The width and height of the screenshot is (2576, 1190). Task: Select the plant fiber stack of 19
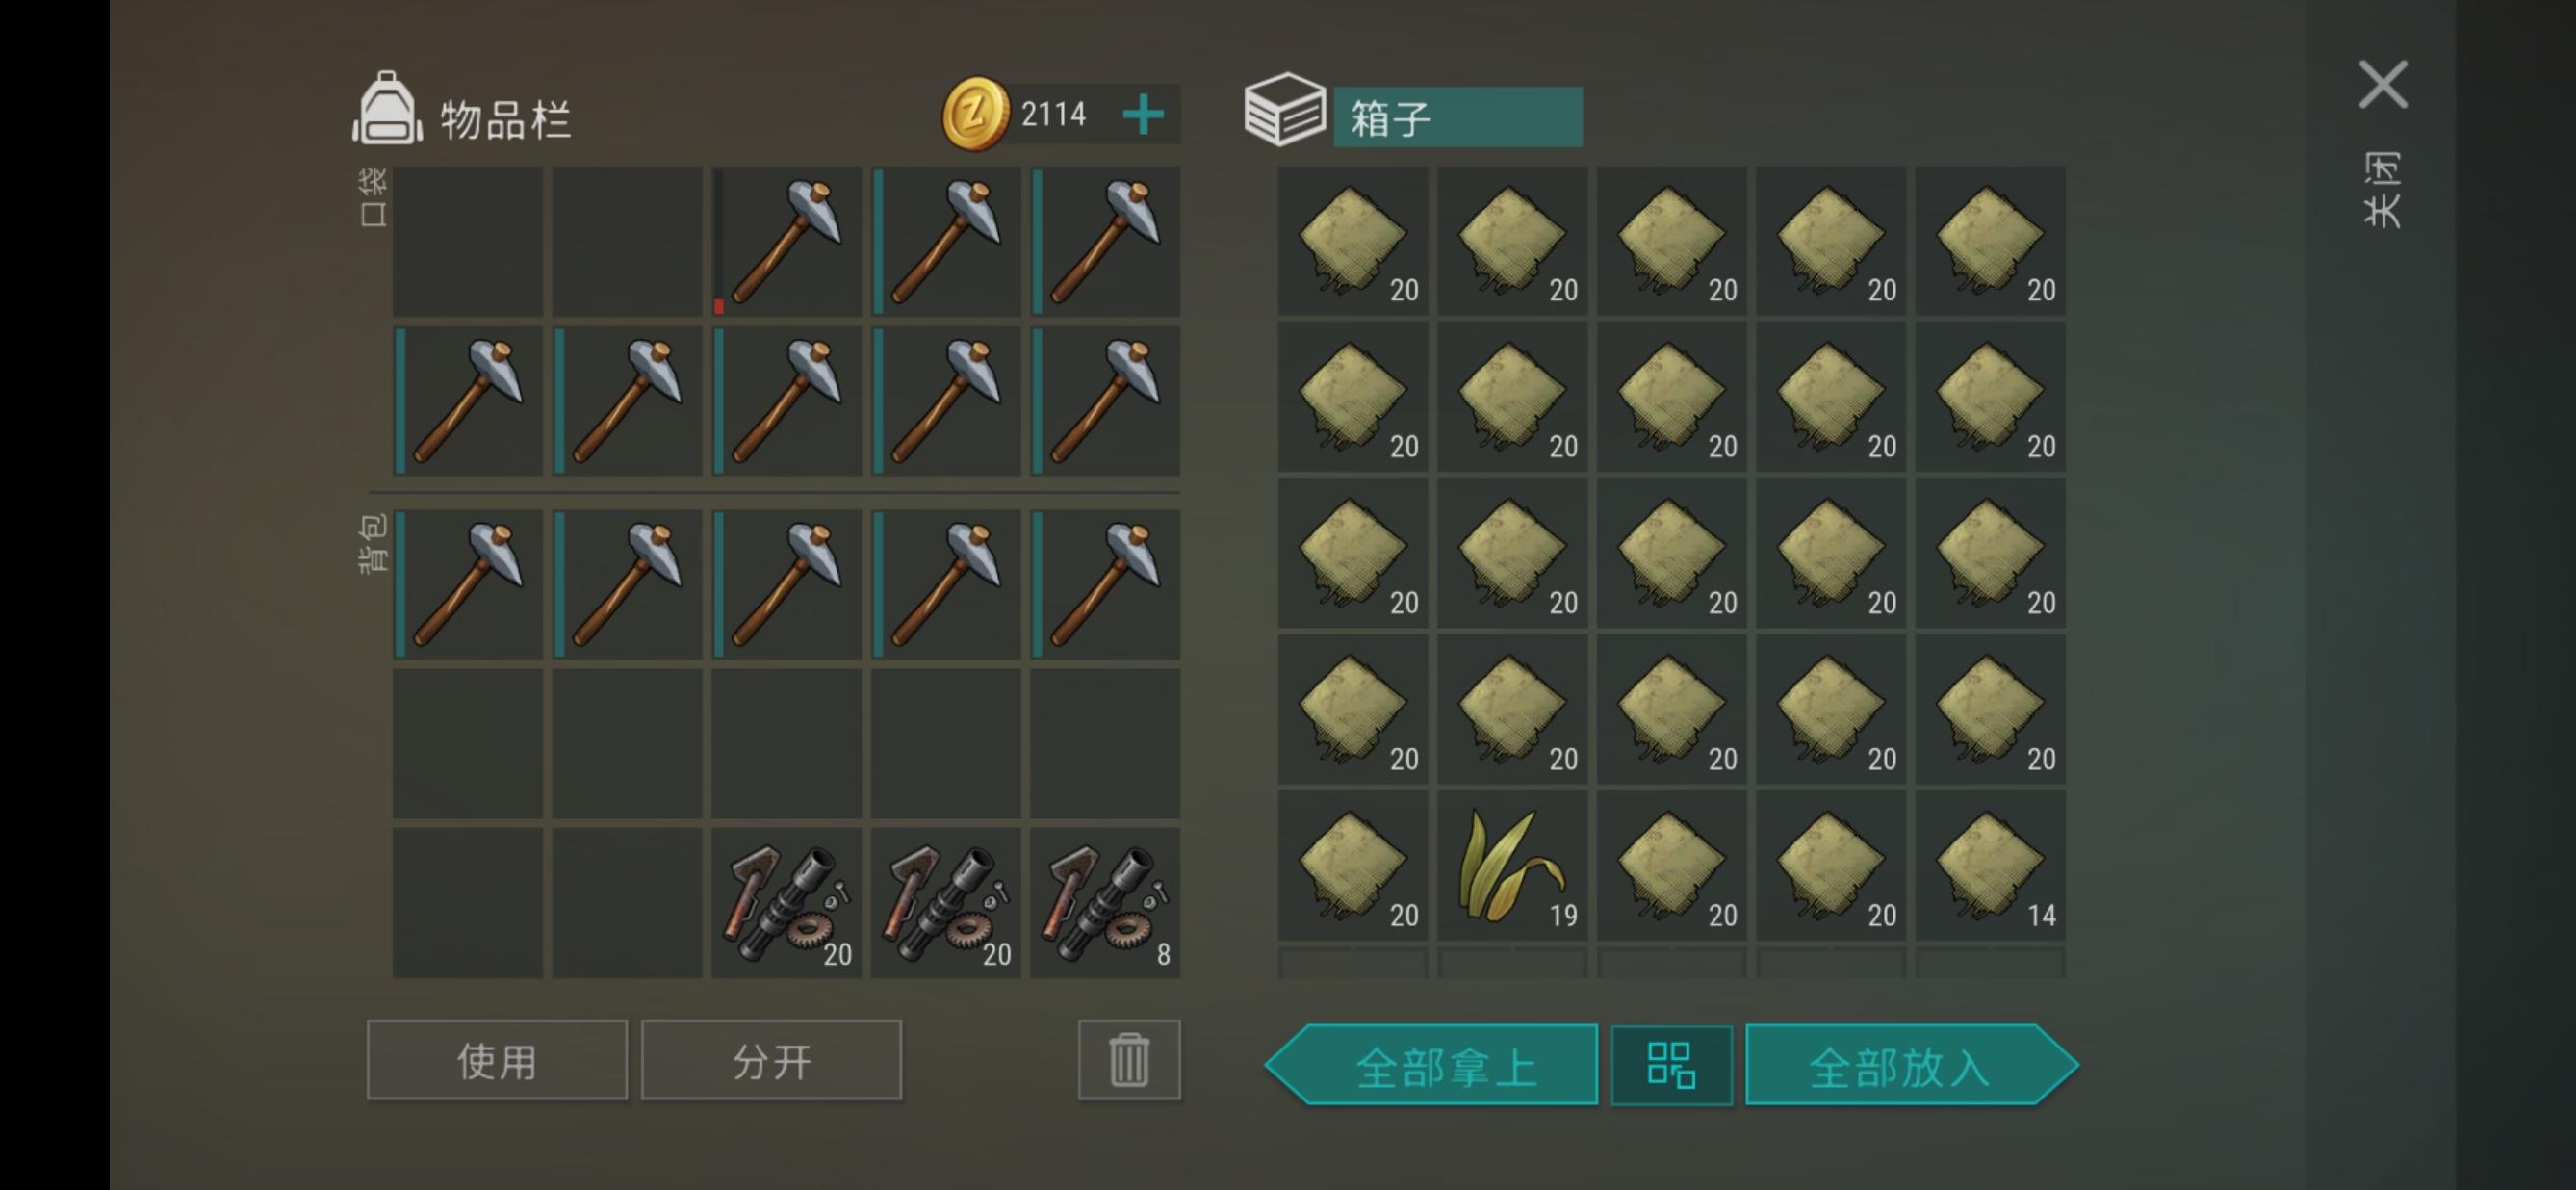[x=1512, y=866]
